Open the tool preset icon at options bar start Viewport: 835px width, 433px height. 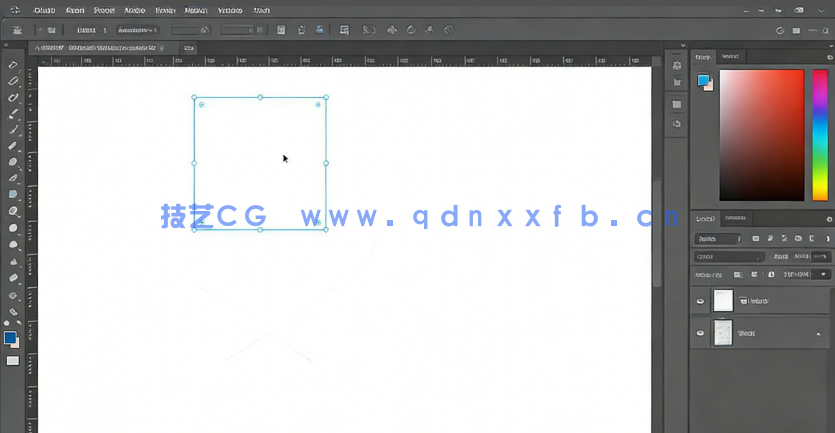pyautogui.click(x=18, y=30)
